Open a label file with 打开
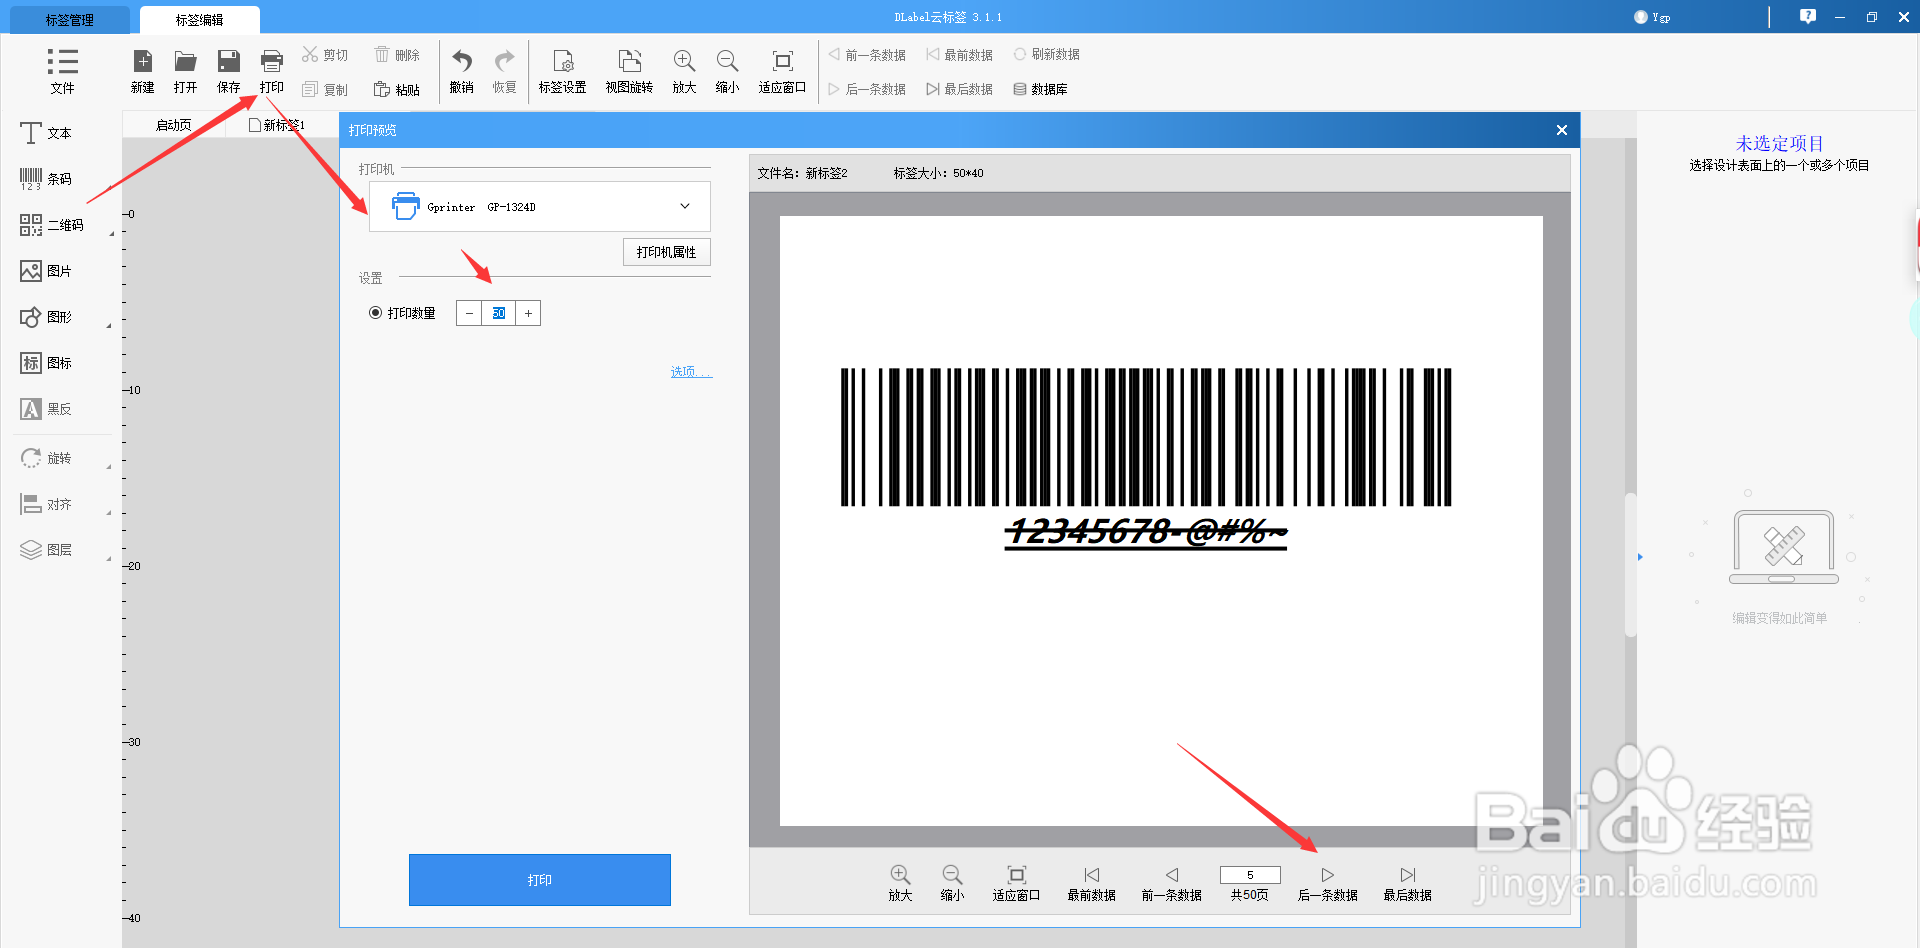This screenshot has height=948, width=1920. click(185, 72)
